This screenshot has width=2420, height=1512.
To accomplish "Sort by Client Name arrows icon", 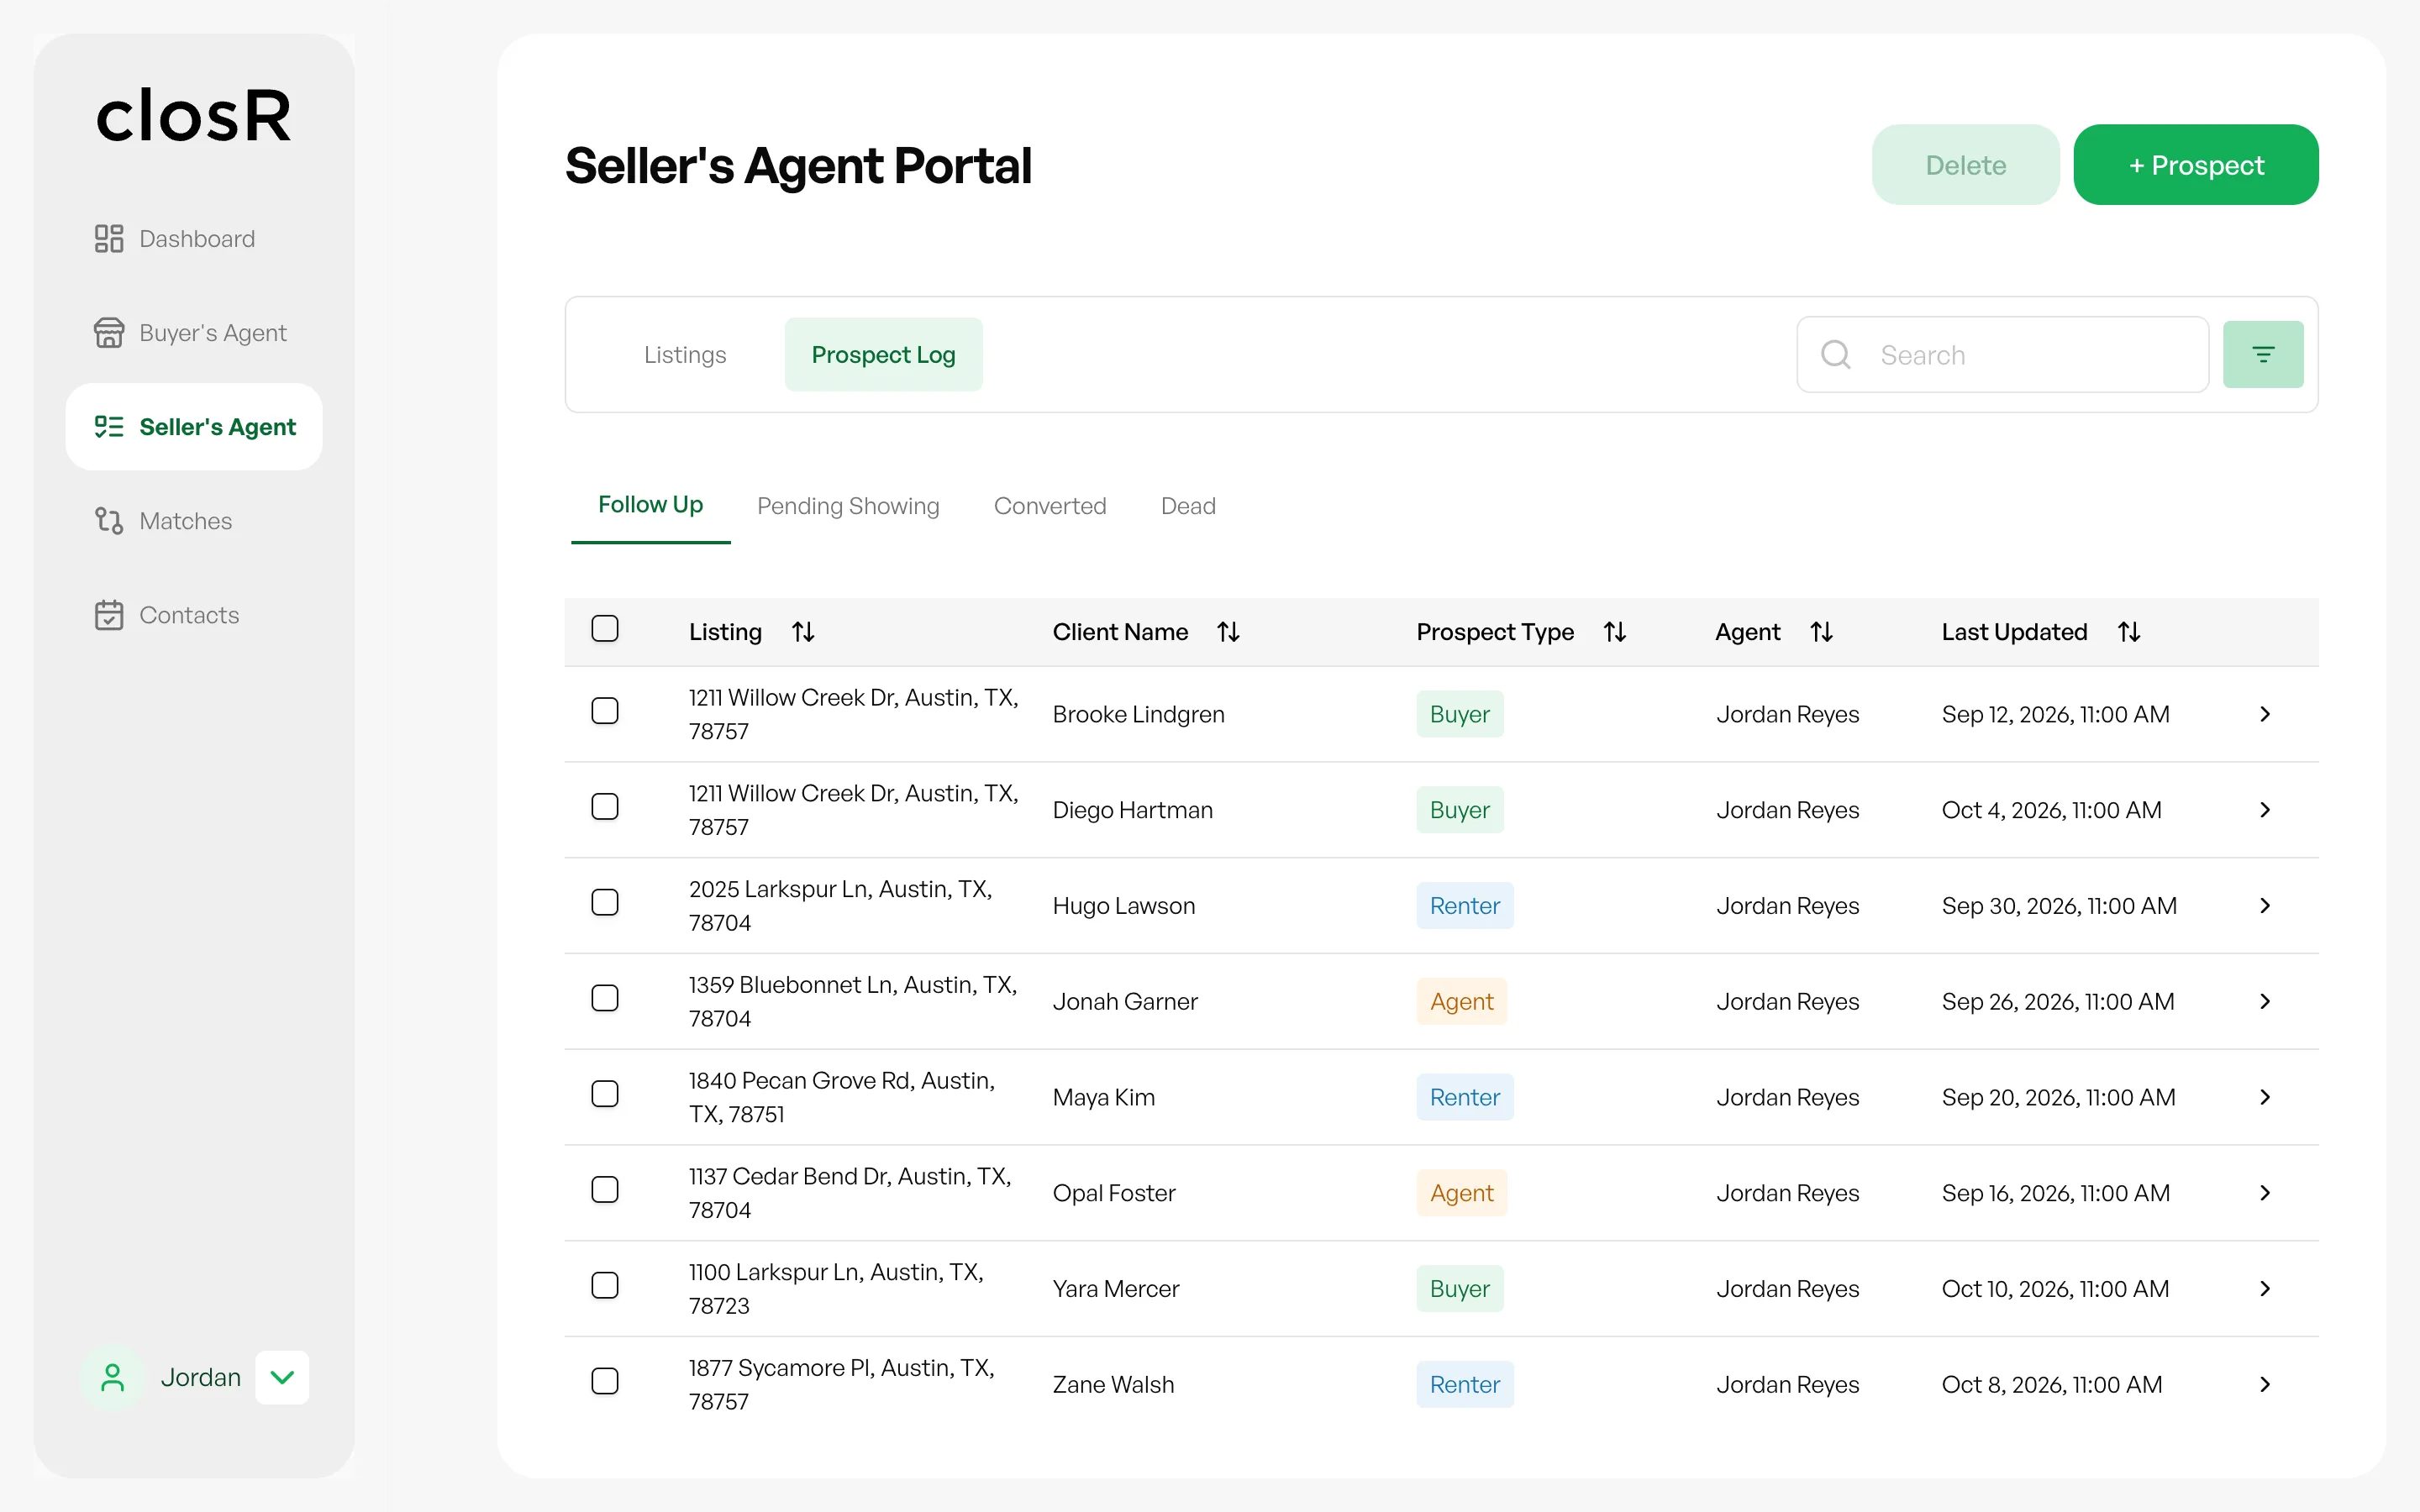I will 1228,632.
